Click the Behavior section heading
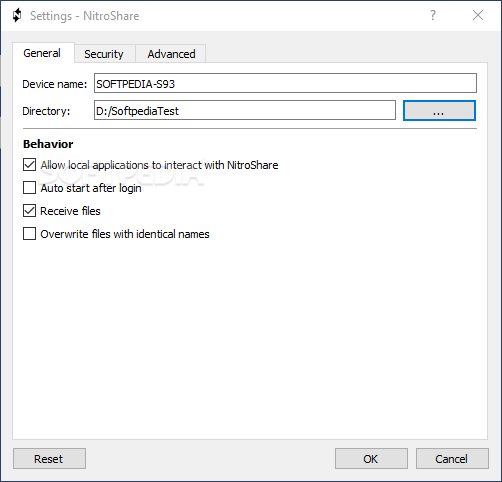The image size is (502, 482). (48, 144)
